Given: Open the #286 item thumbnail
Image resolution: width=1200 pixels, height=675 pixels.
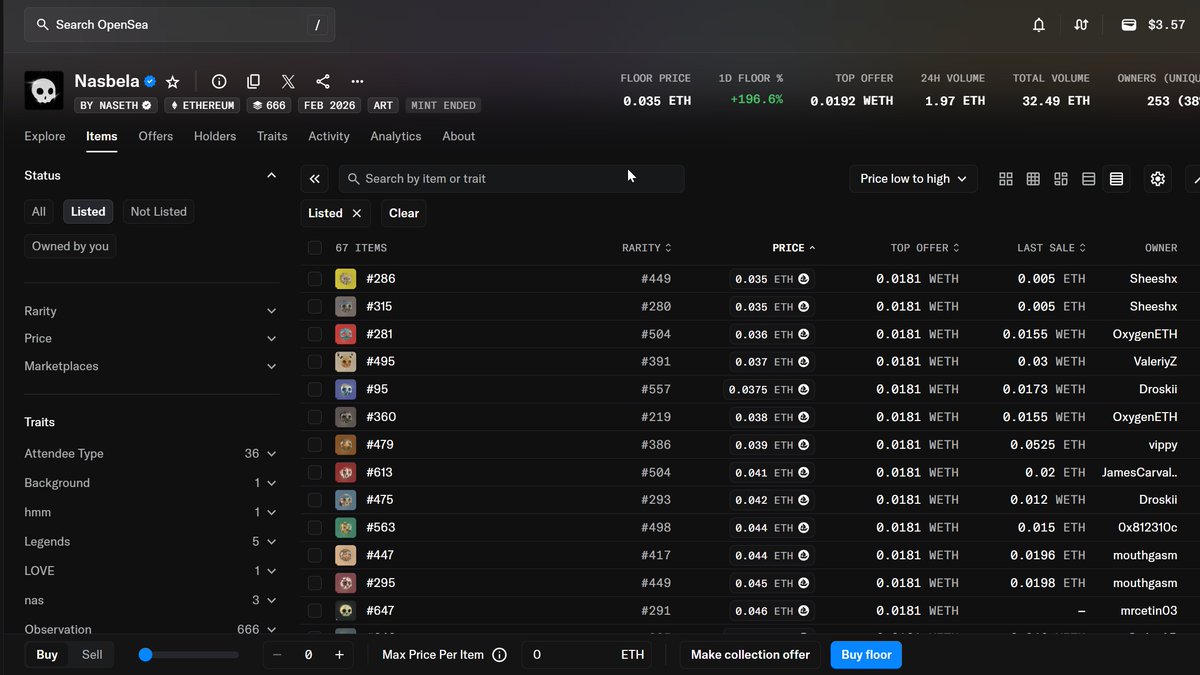Looking at the screenshot, I should point(345,279).
